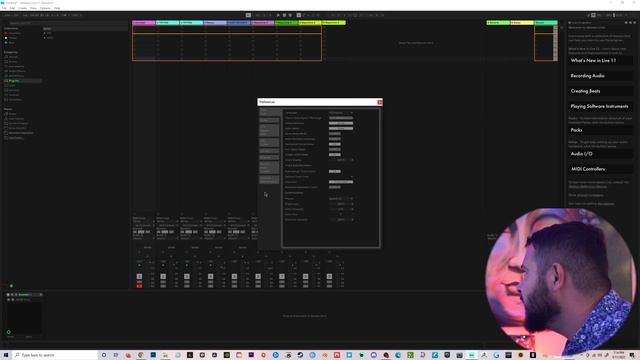Click the Color Intensity slider
This screenshot has height=360, width=640.
[341, 209]
